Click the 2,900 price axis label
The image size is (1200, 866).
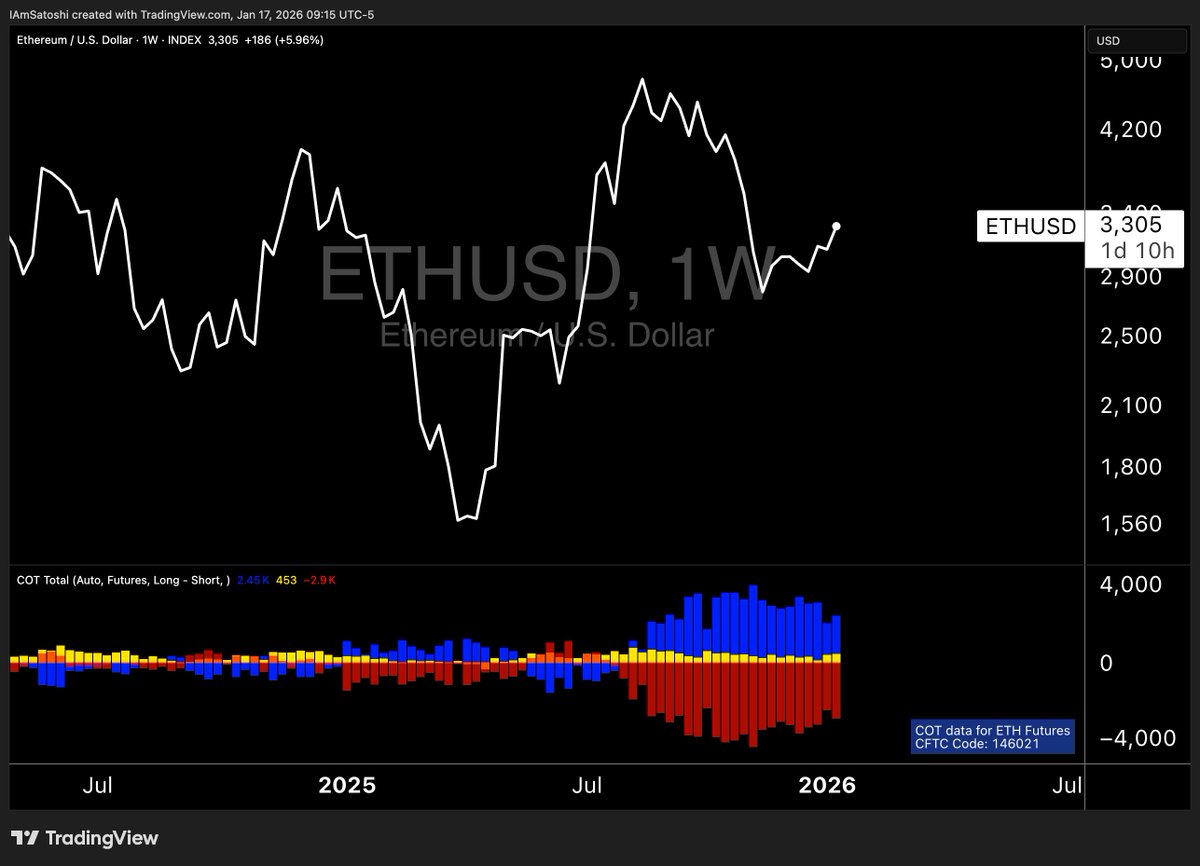[1130, 277]
